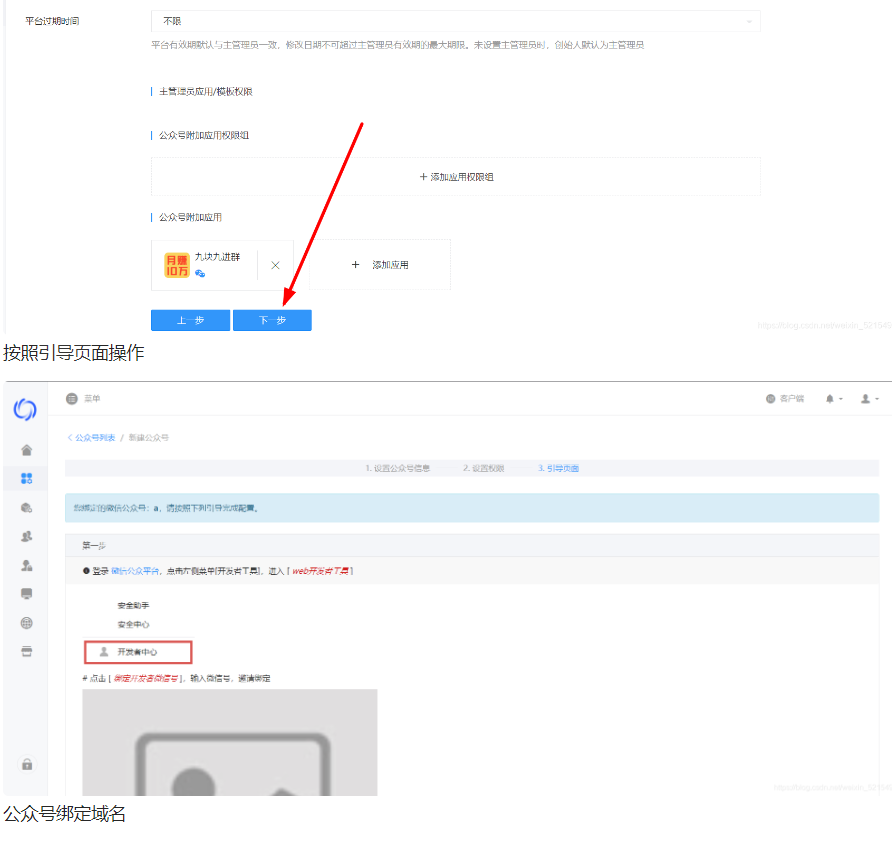Click the user-with-lock icon in the sidebar
This screenshot has height=848, width=892.
pyautogui.click(x=26, y=564)
